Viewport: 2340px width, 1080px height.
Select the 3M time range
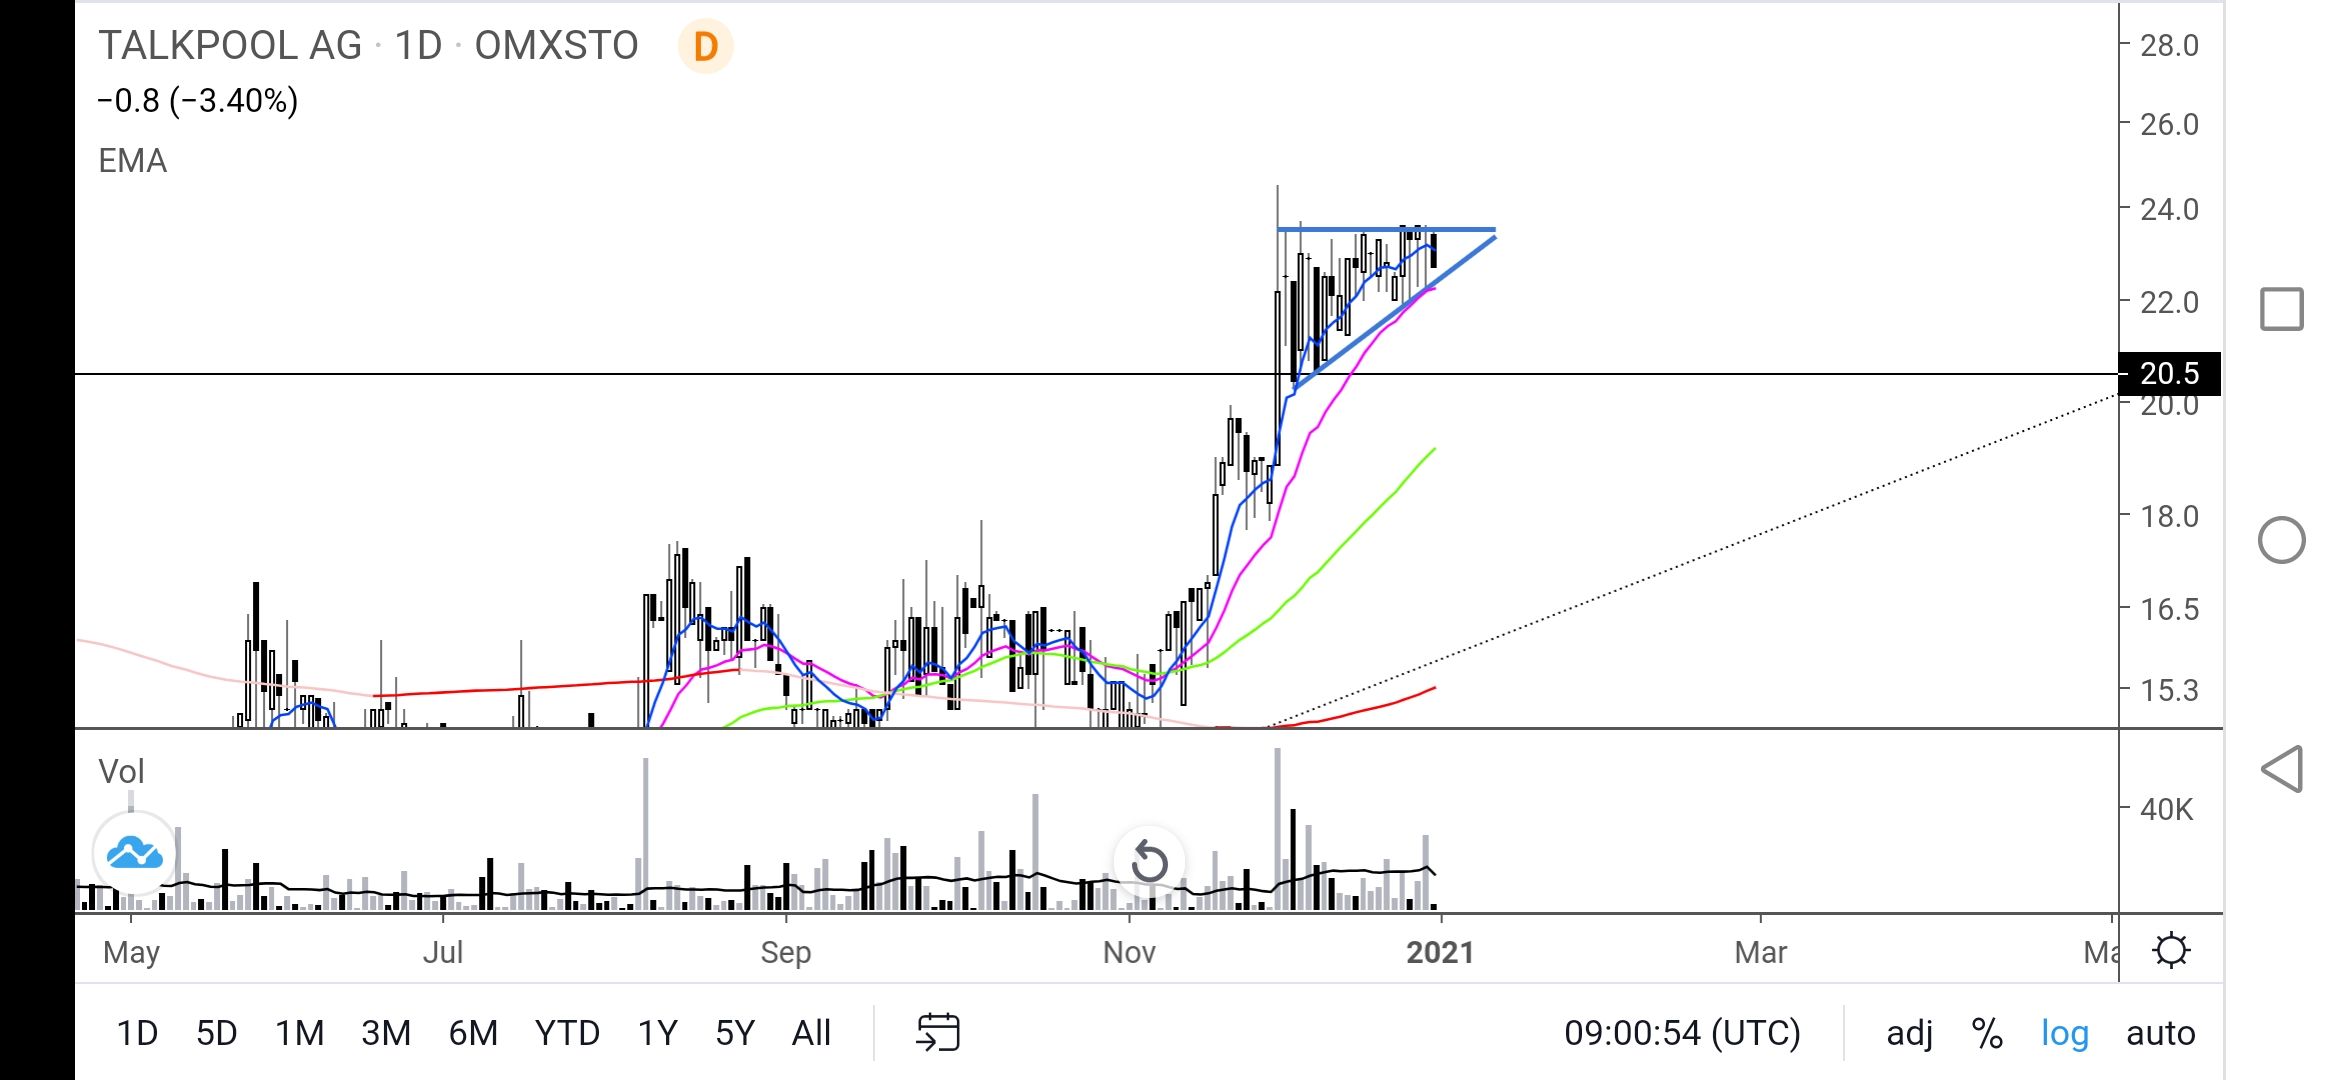386,1033
